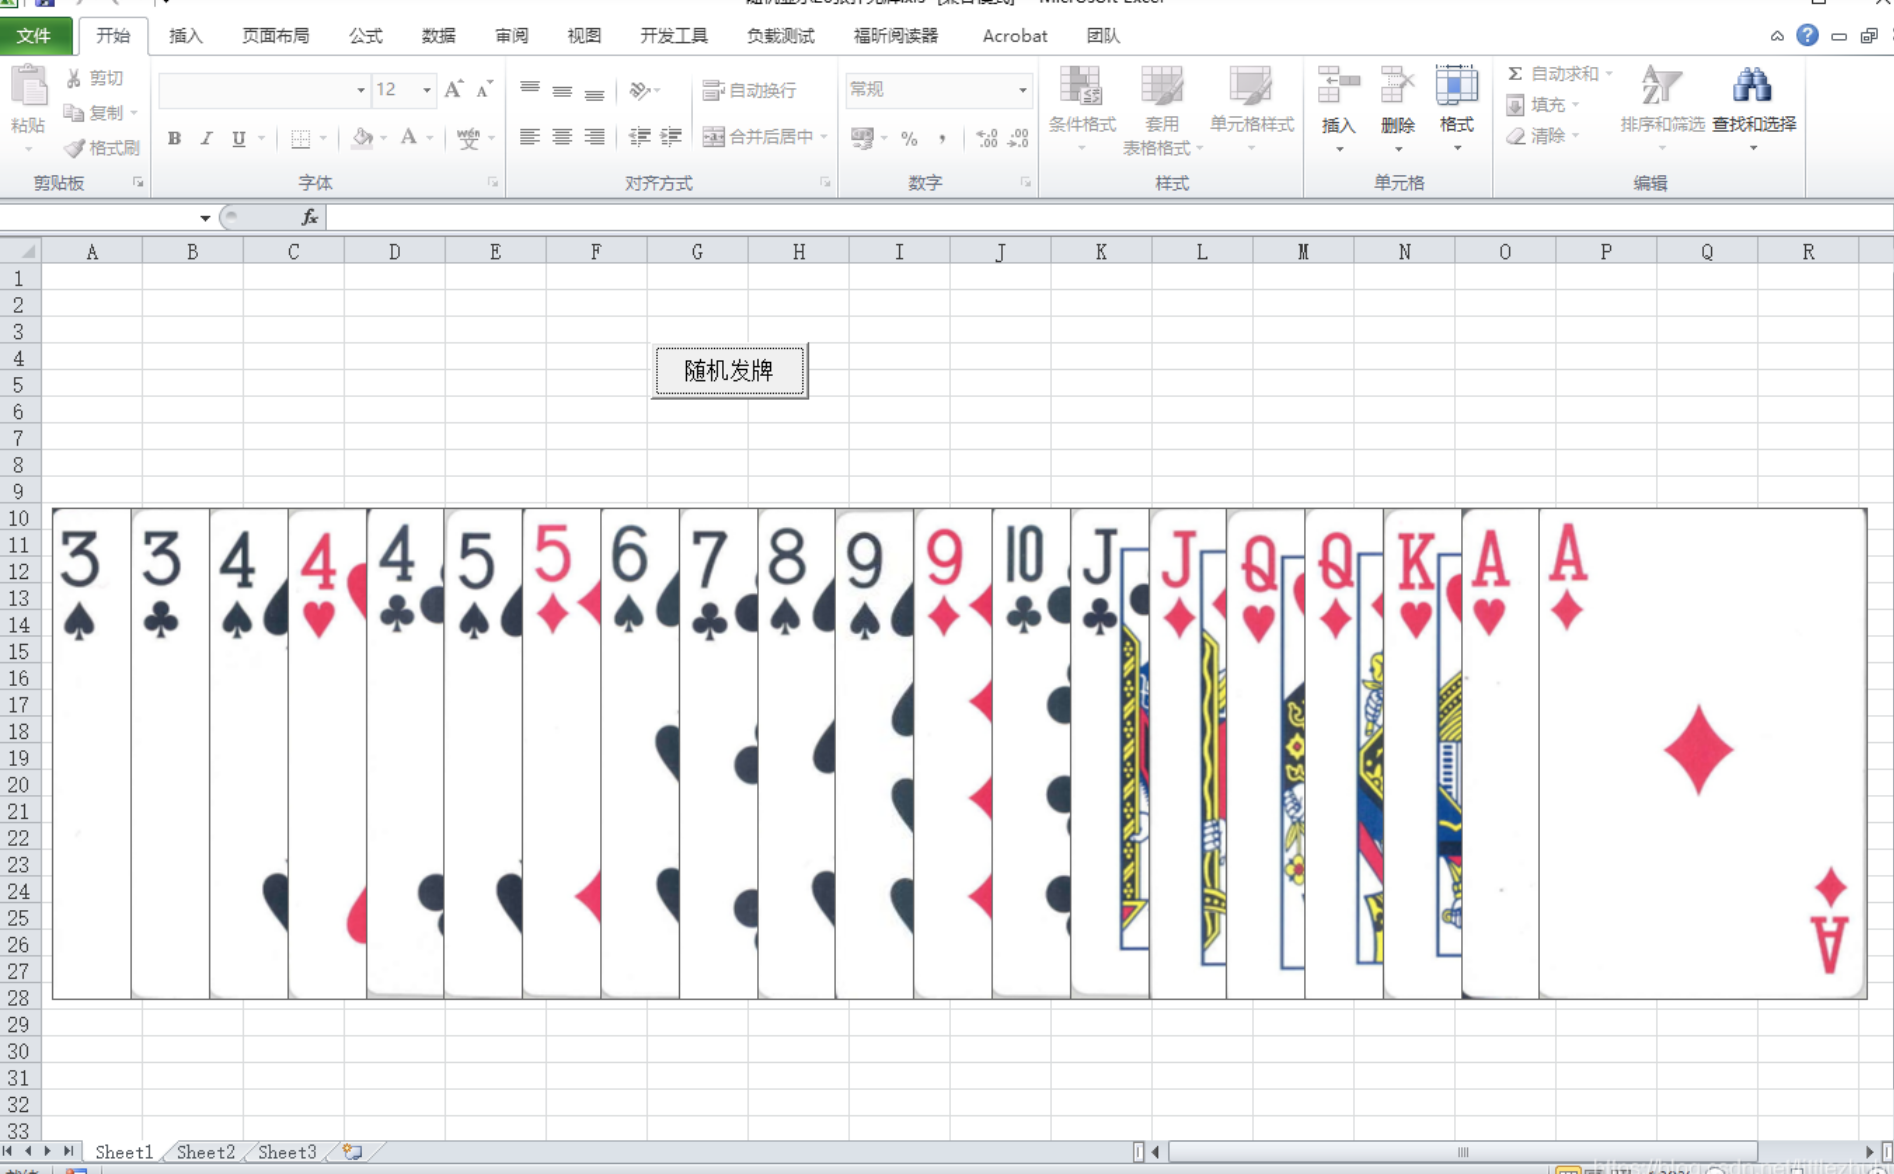Open the number format dropdown (常规)

[1022, 90]
